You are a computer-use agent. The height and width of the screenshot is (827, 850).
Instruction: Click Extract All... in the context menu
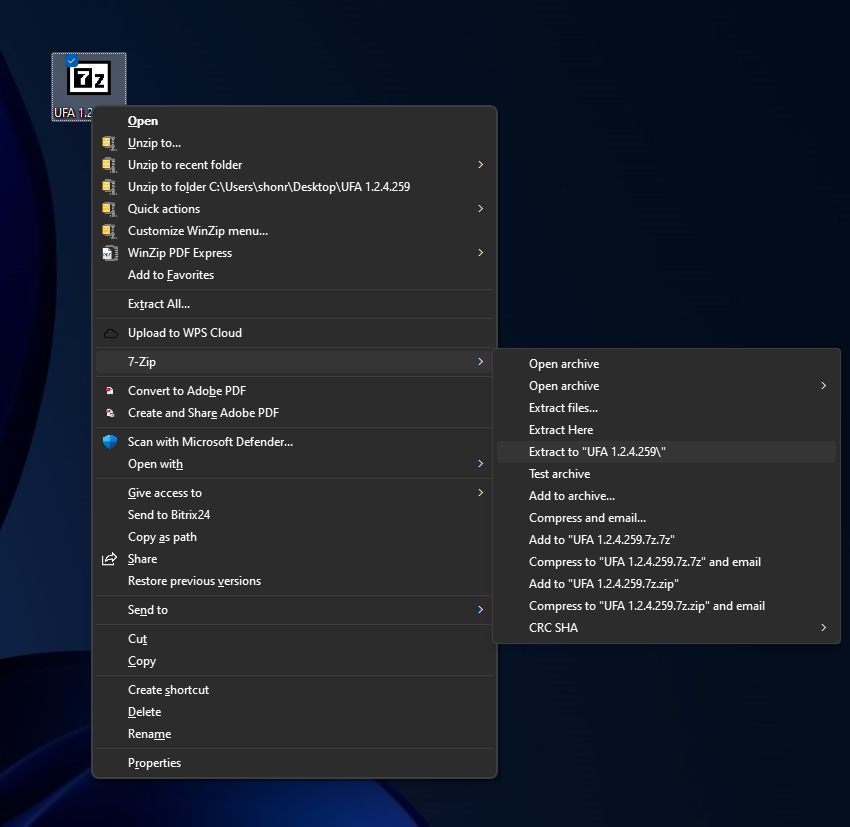(x=158, y=304)
